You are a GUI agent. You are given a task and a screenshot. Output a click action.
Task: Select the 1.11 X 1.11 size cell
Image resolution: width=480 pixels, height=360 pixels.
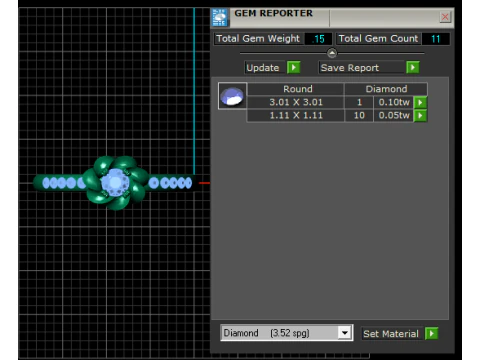coord(296,115)
